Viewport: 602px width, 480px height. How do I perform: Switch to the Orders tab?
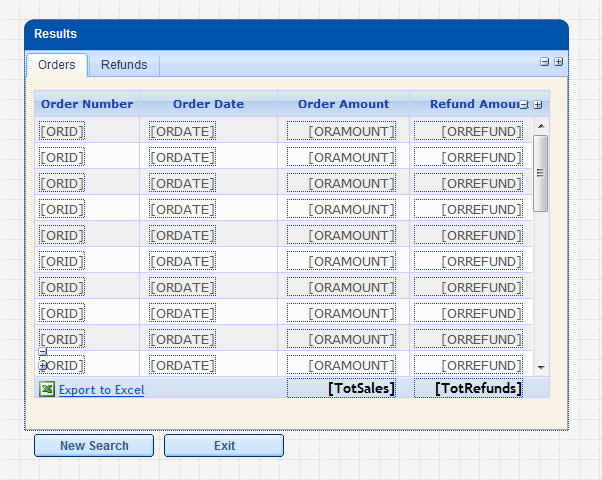tap(57, 65)
